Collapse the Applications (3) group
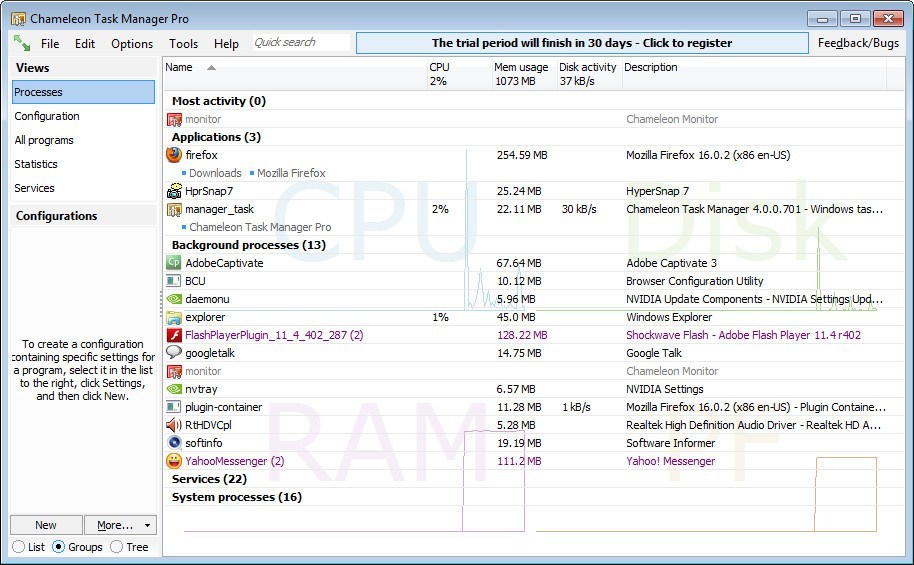This screenshot has height=565, width=914. [x=216, y=137]
